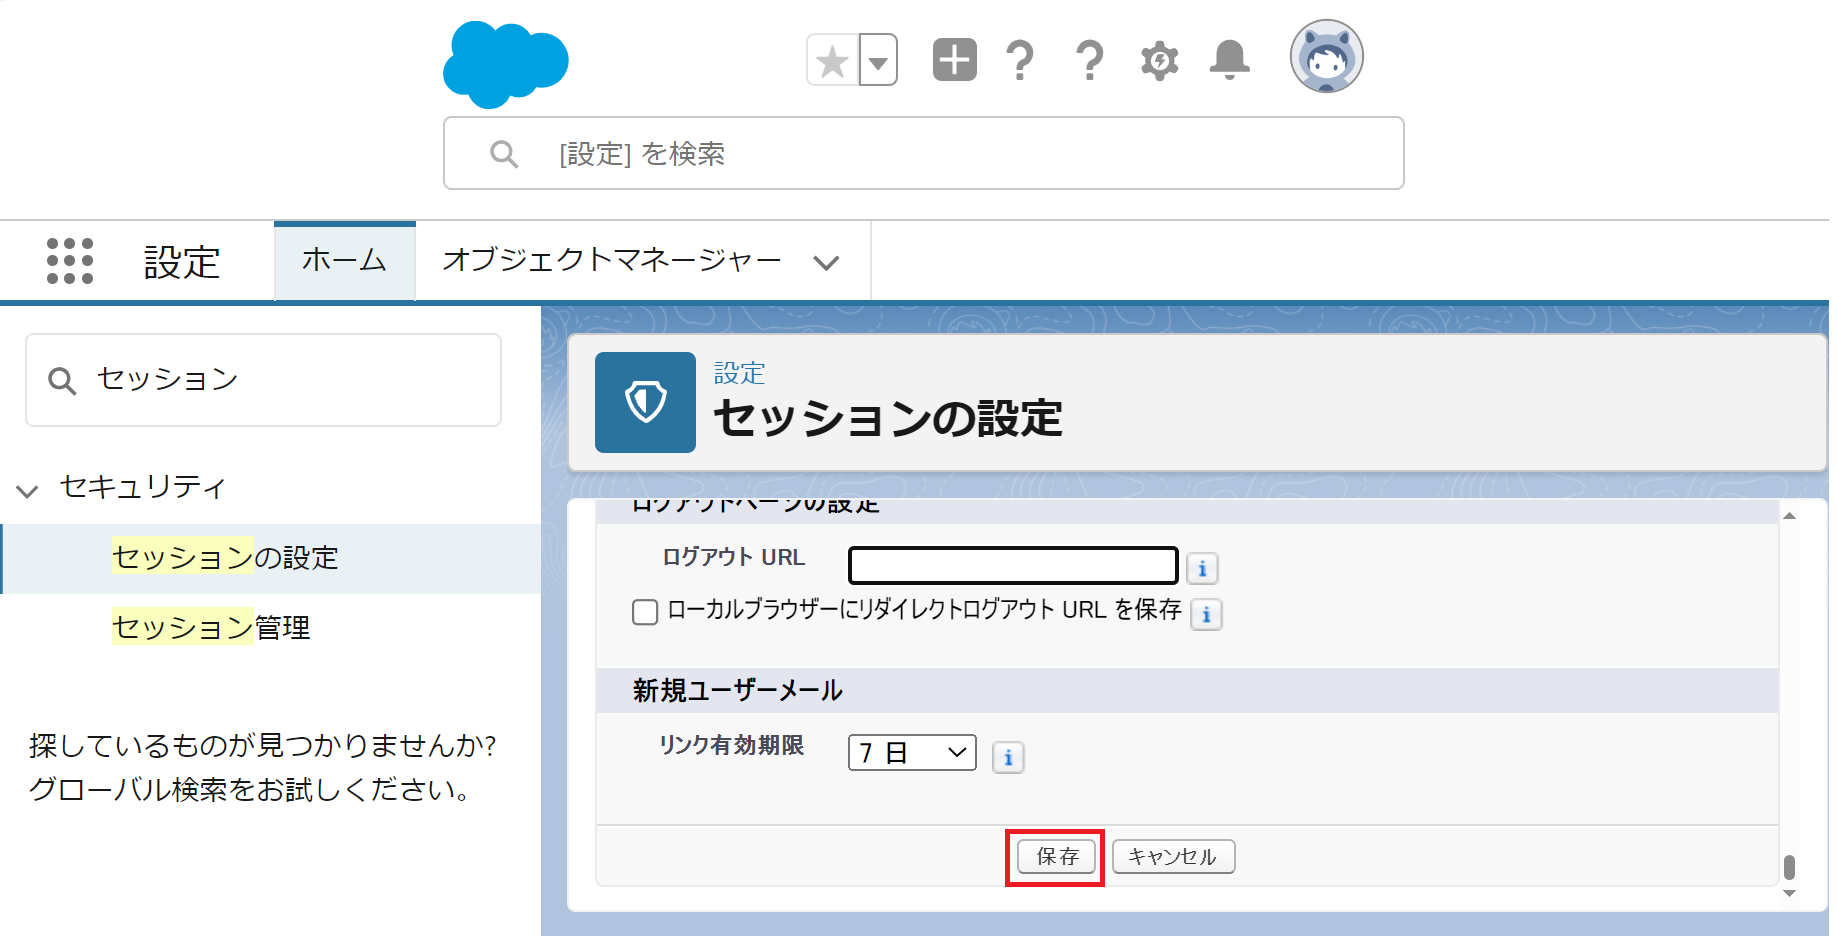Click info icon beside ログアウト URL field

1202,569
